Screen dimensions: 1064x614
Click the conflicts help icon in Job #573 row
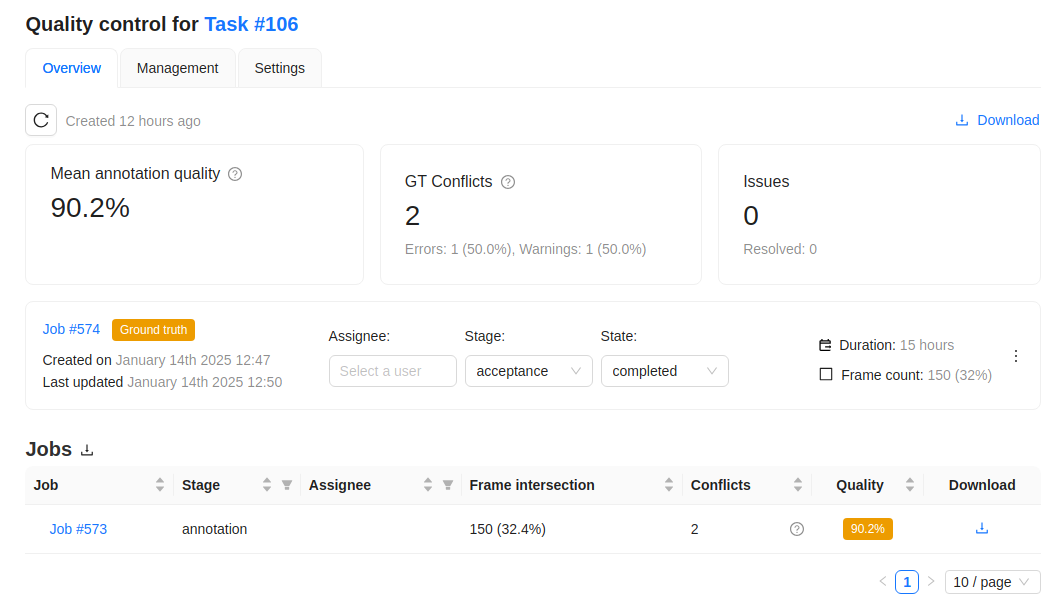point(797,529)
